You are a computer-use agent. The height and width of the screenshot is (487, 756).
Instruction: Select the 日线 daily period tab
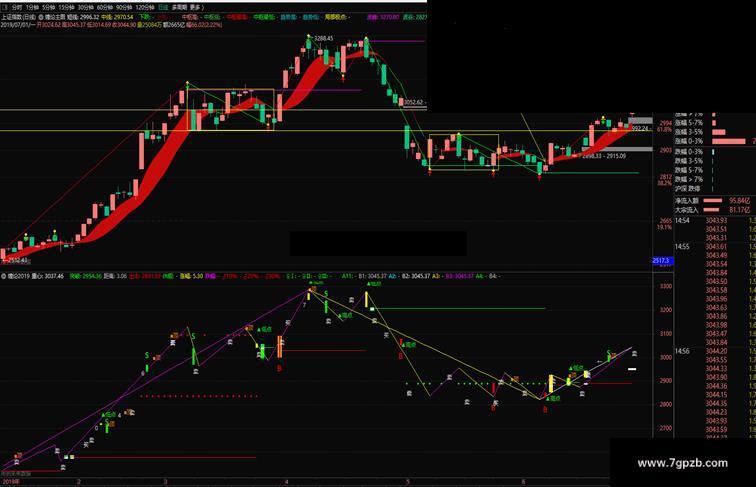(x=163, y=8)
